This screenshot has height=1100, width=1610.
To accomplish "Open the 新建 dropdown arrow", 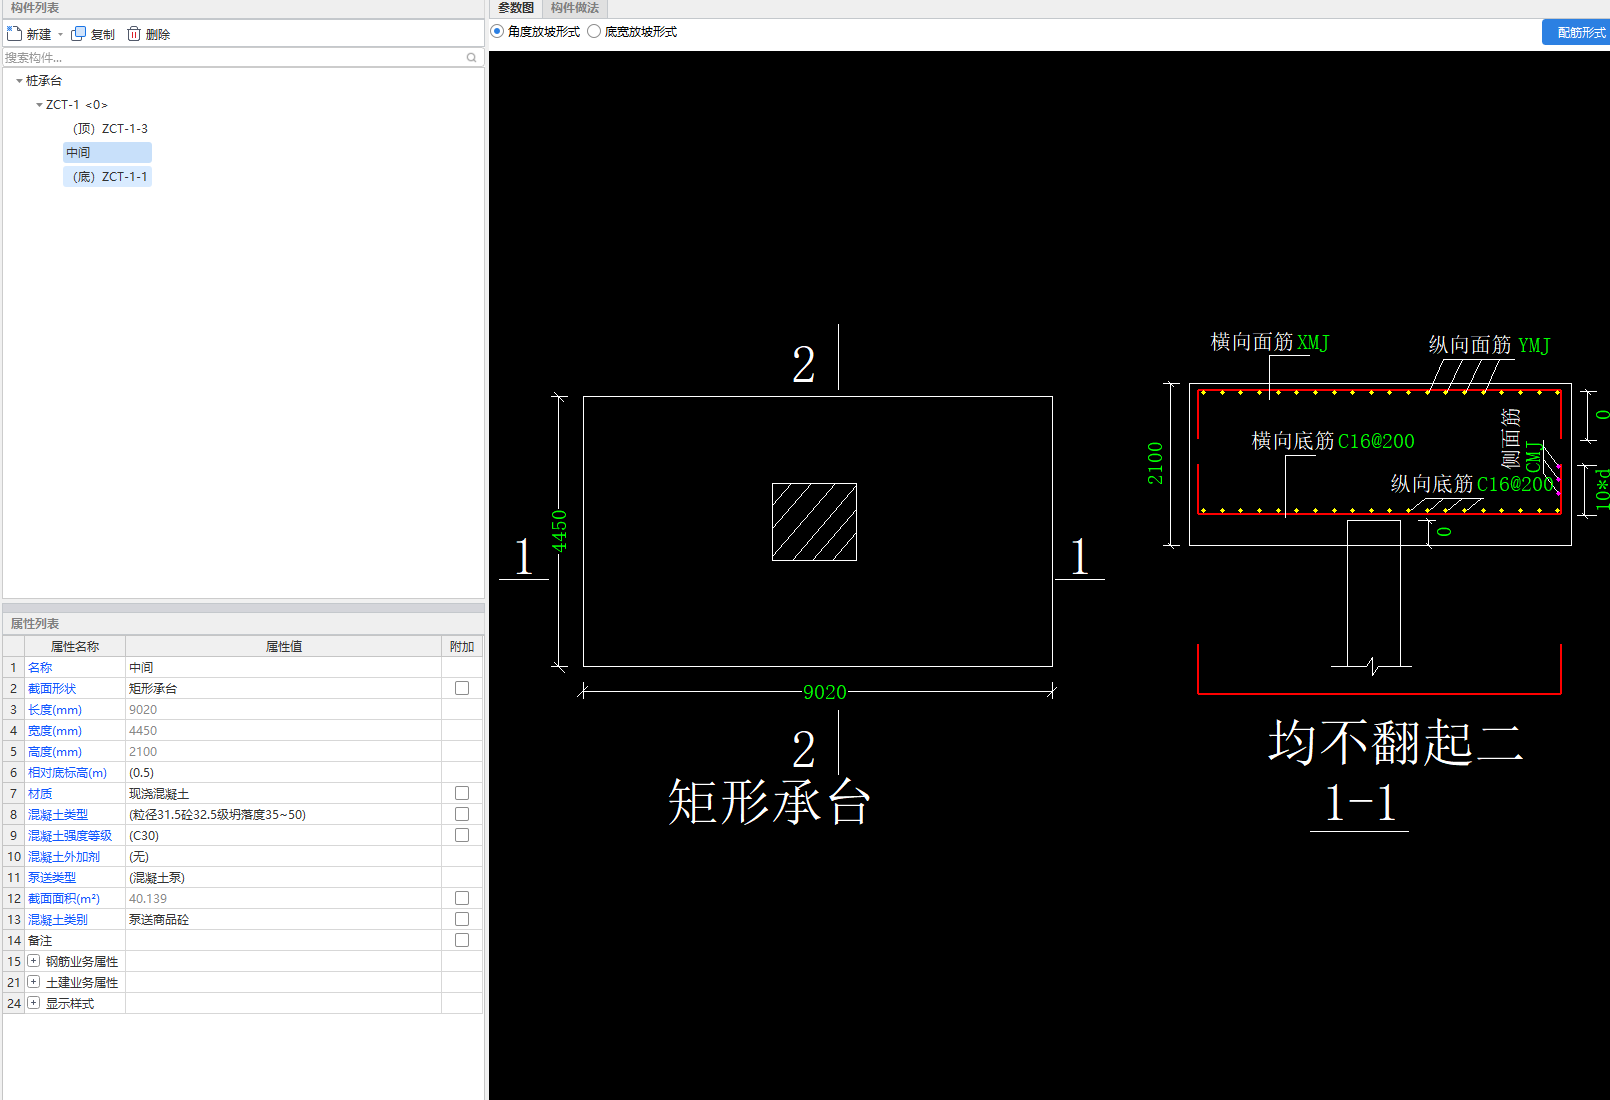I will (x=60, y=34).
